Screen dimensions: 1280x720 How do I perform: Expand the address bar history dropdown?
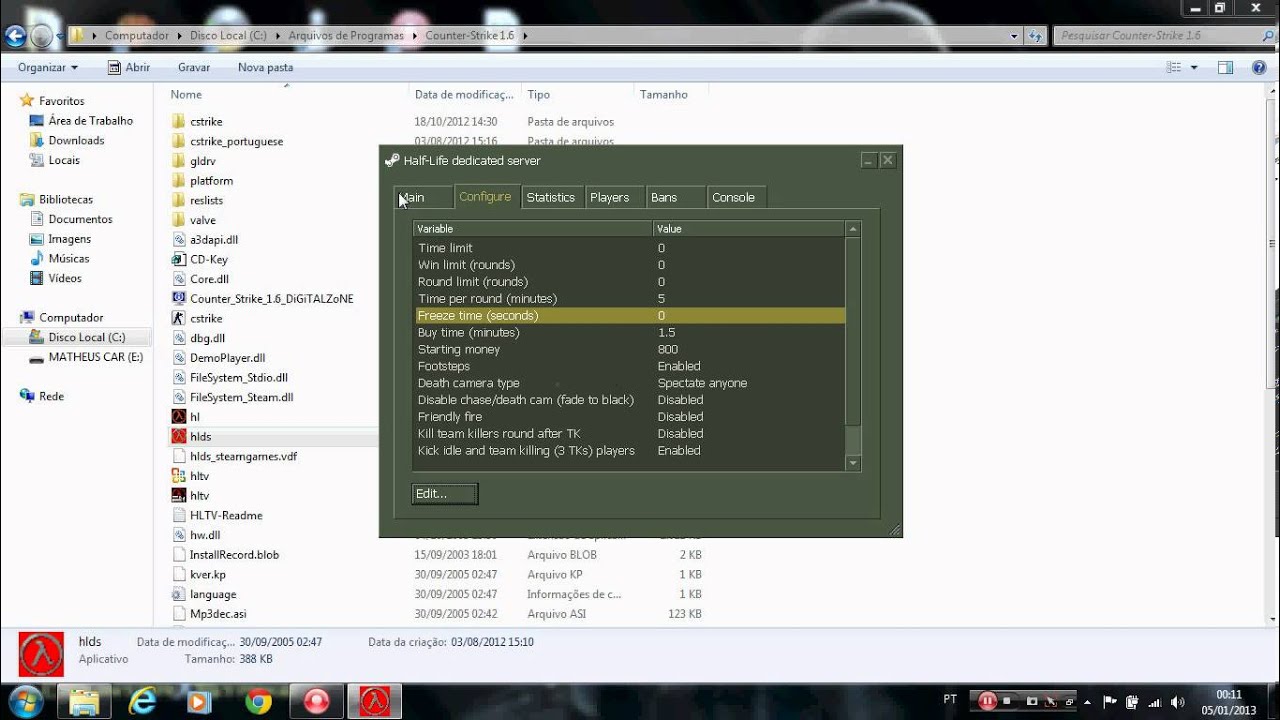1014,36
